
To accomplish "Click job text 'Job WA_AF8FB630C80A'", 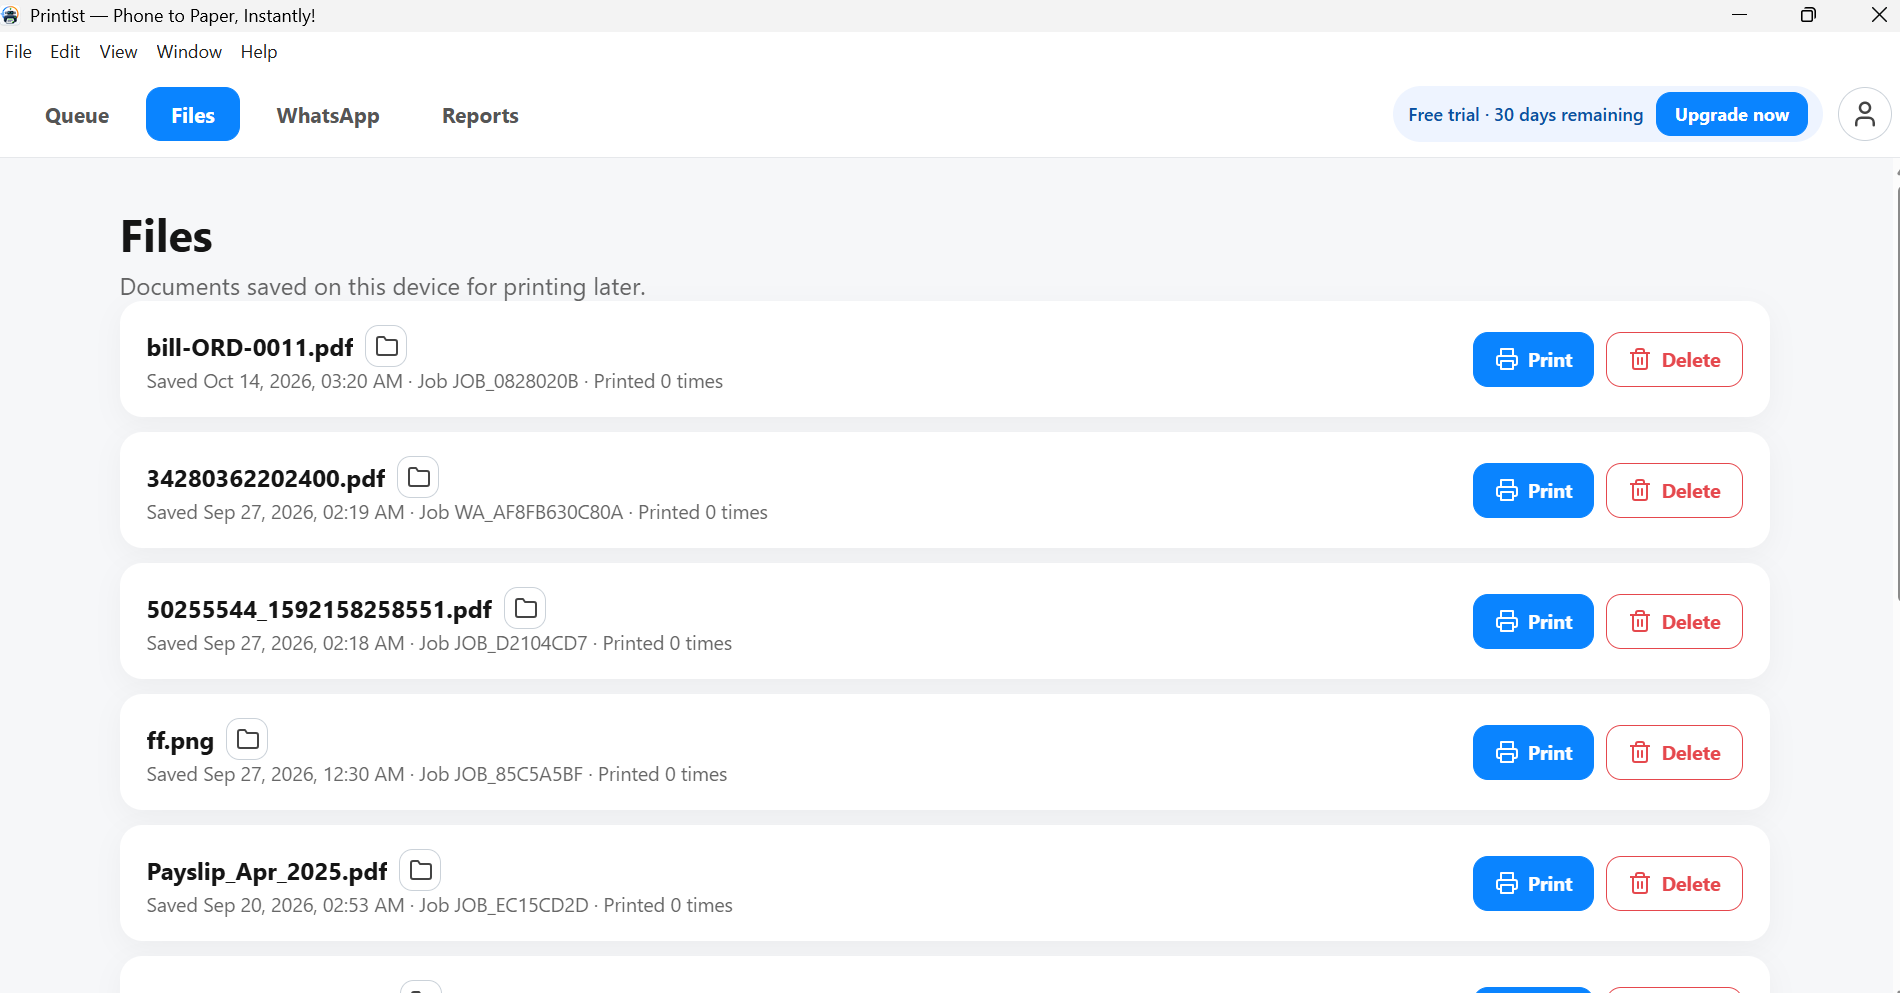I will (x=520, y=512).
